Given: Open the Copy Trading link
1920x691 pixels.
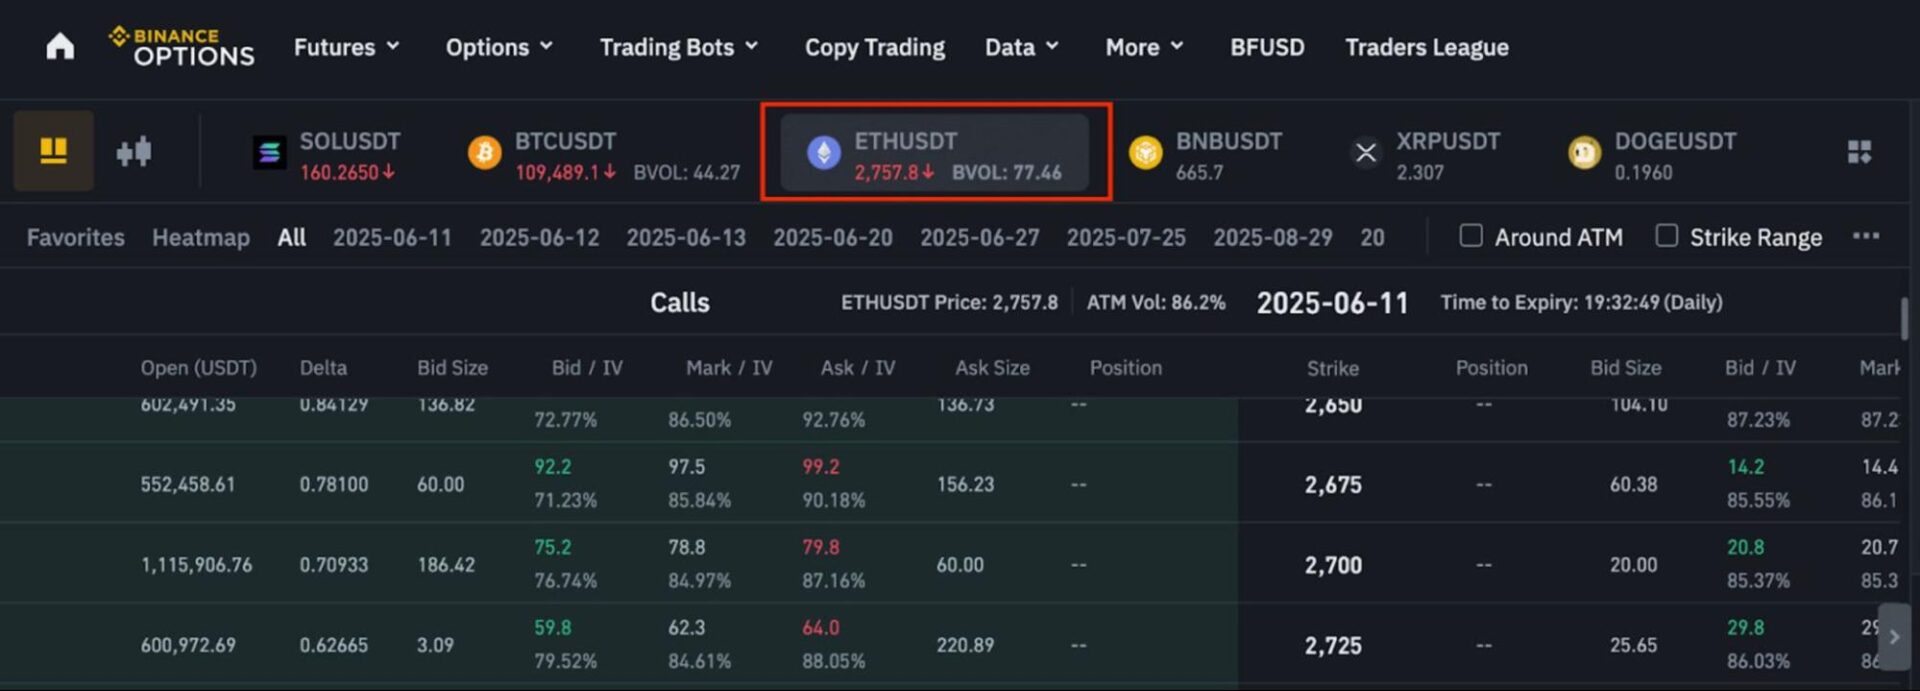Looking at the screenshot, I should pyautogui.click(x=874, y=47).
